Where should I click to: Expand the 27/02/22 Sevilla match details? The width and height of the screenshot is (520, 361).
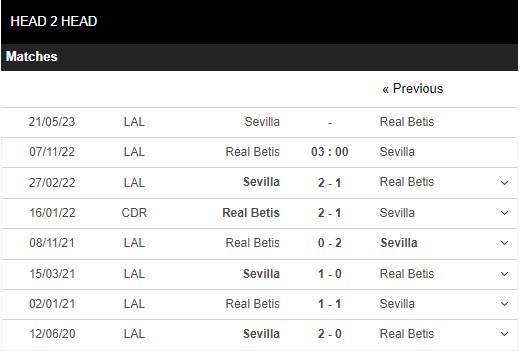click(x=504, y=183)
